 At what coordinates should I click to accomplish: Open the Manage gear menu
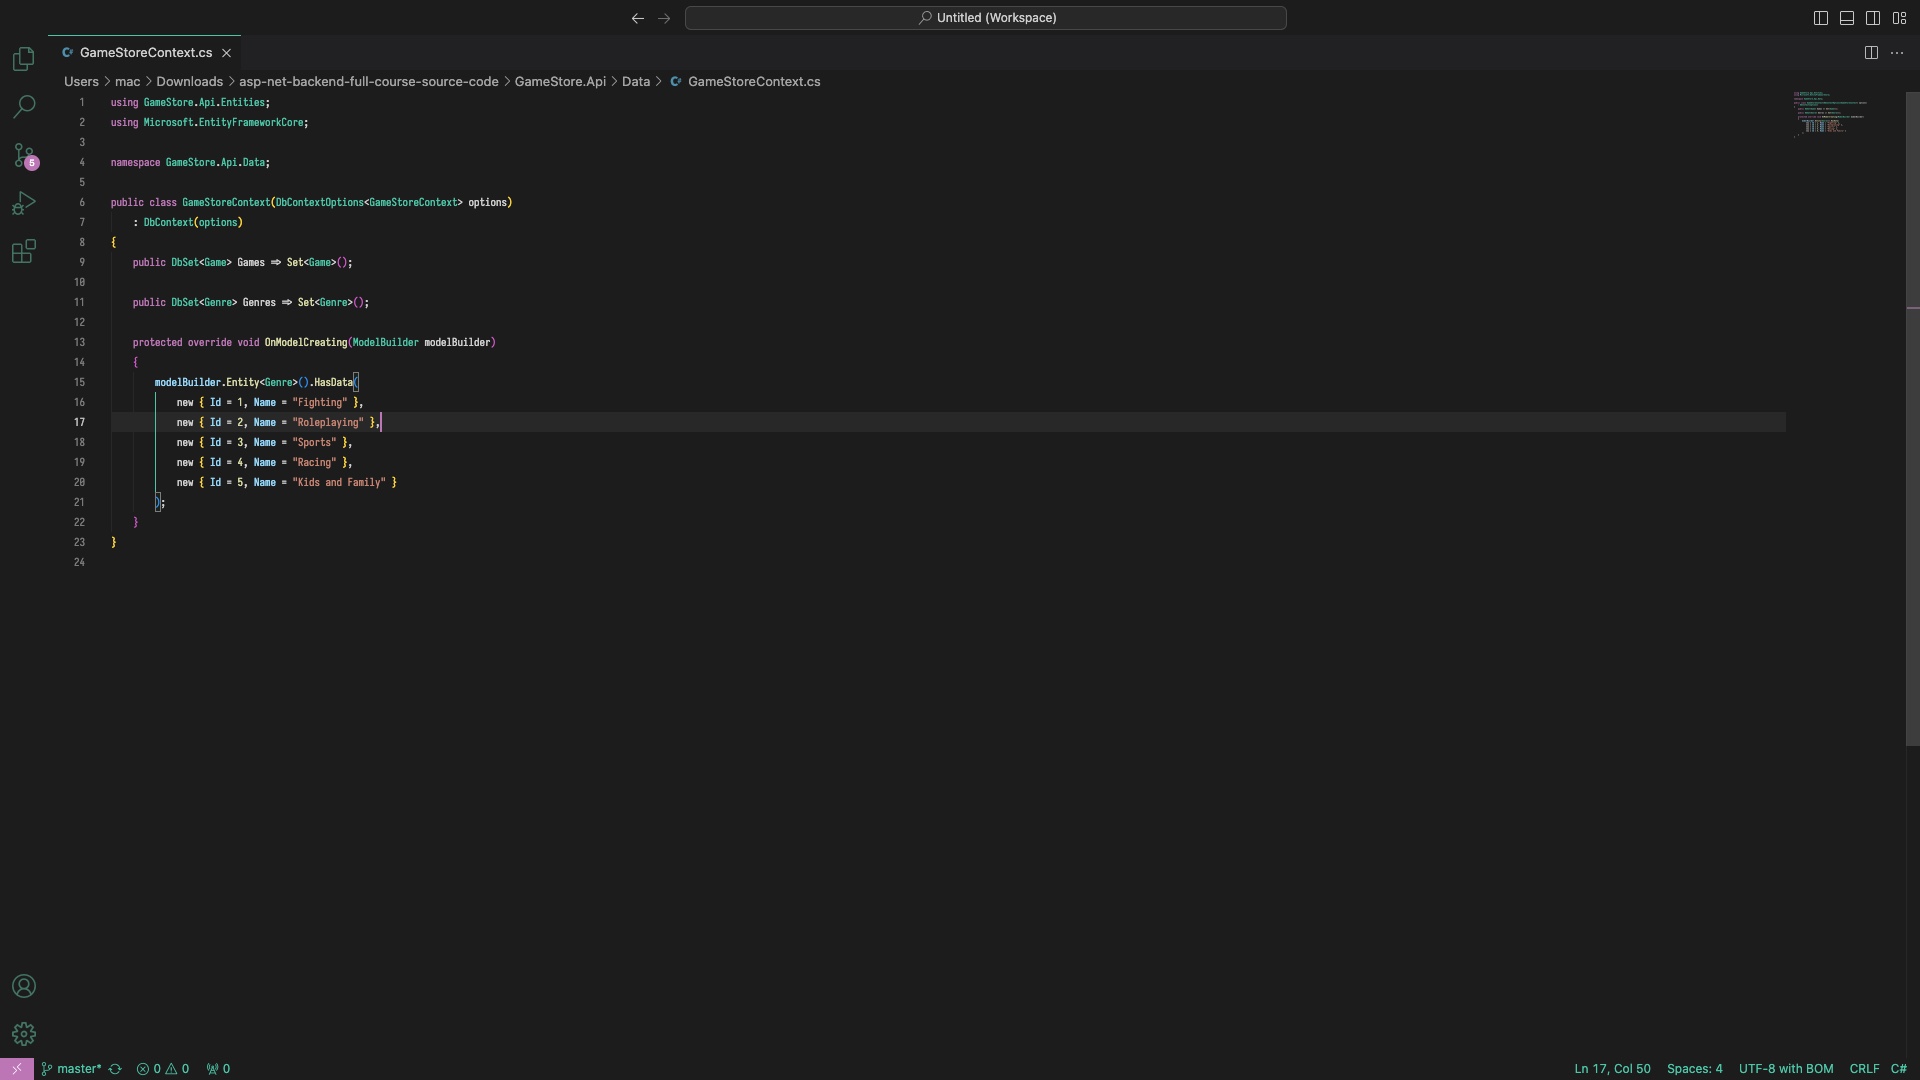(24, 1034)
